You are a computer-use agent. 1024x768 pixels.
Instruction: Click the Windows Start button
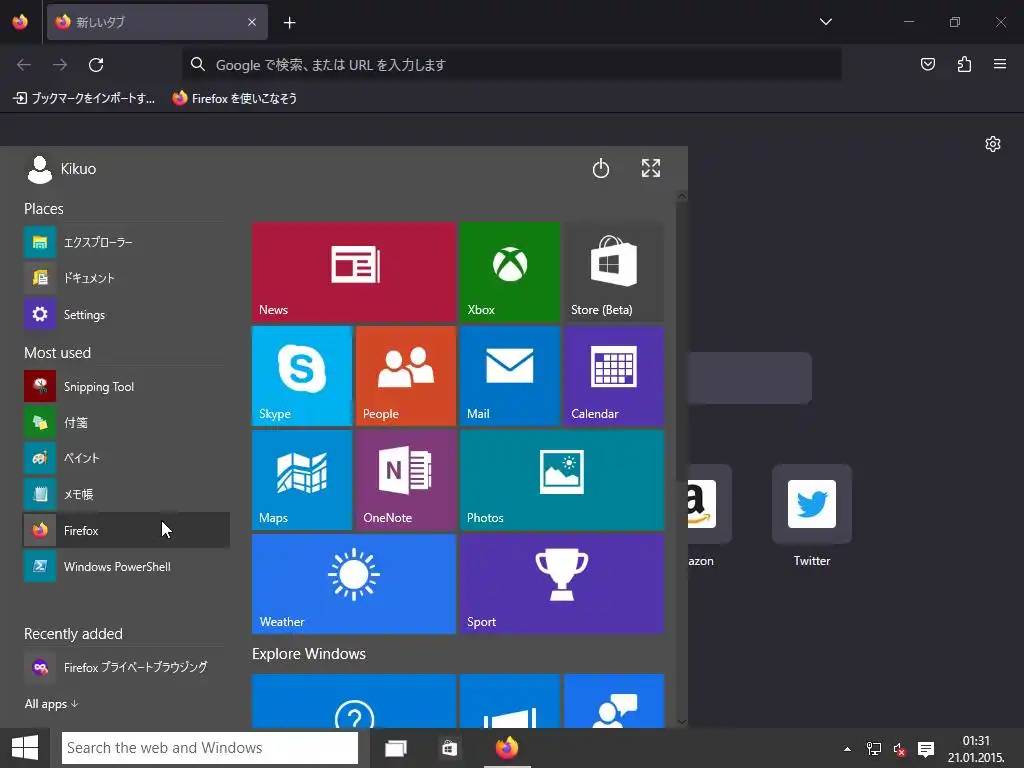[x=25, y=748]
